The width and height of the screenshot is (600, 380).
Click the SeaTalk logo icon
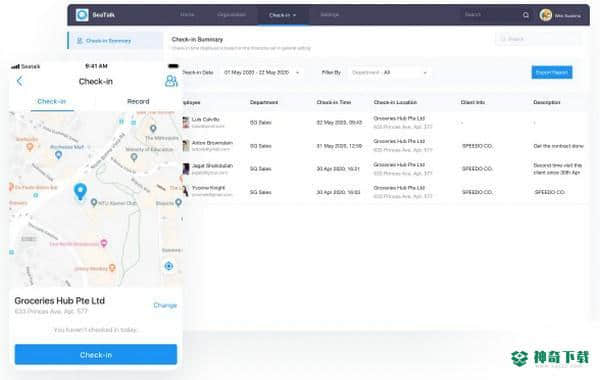[x=82, y=15]
